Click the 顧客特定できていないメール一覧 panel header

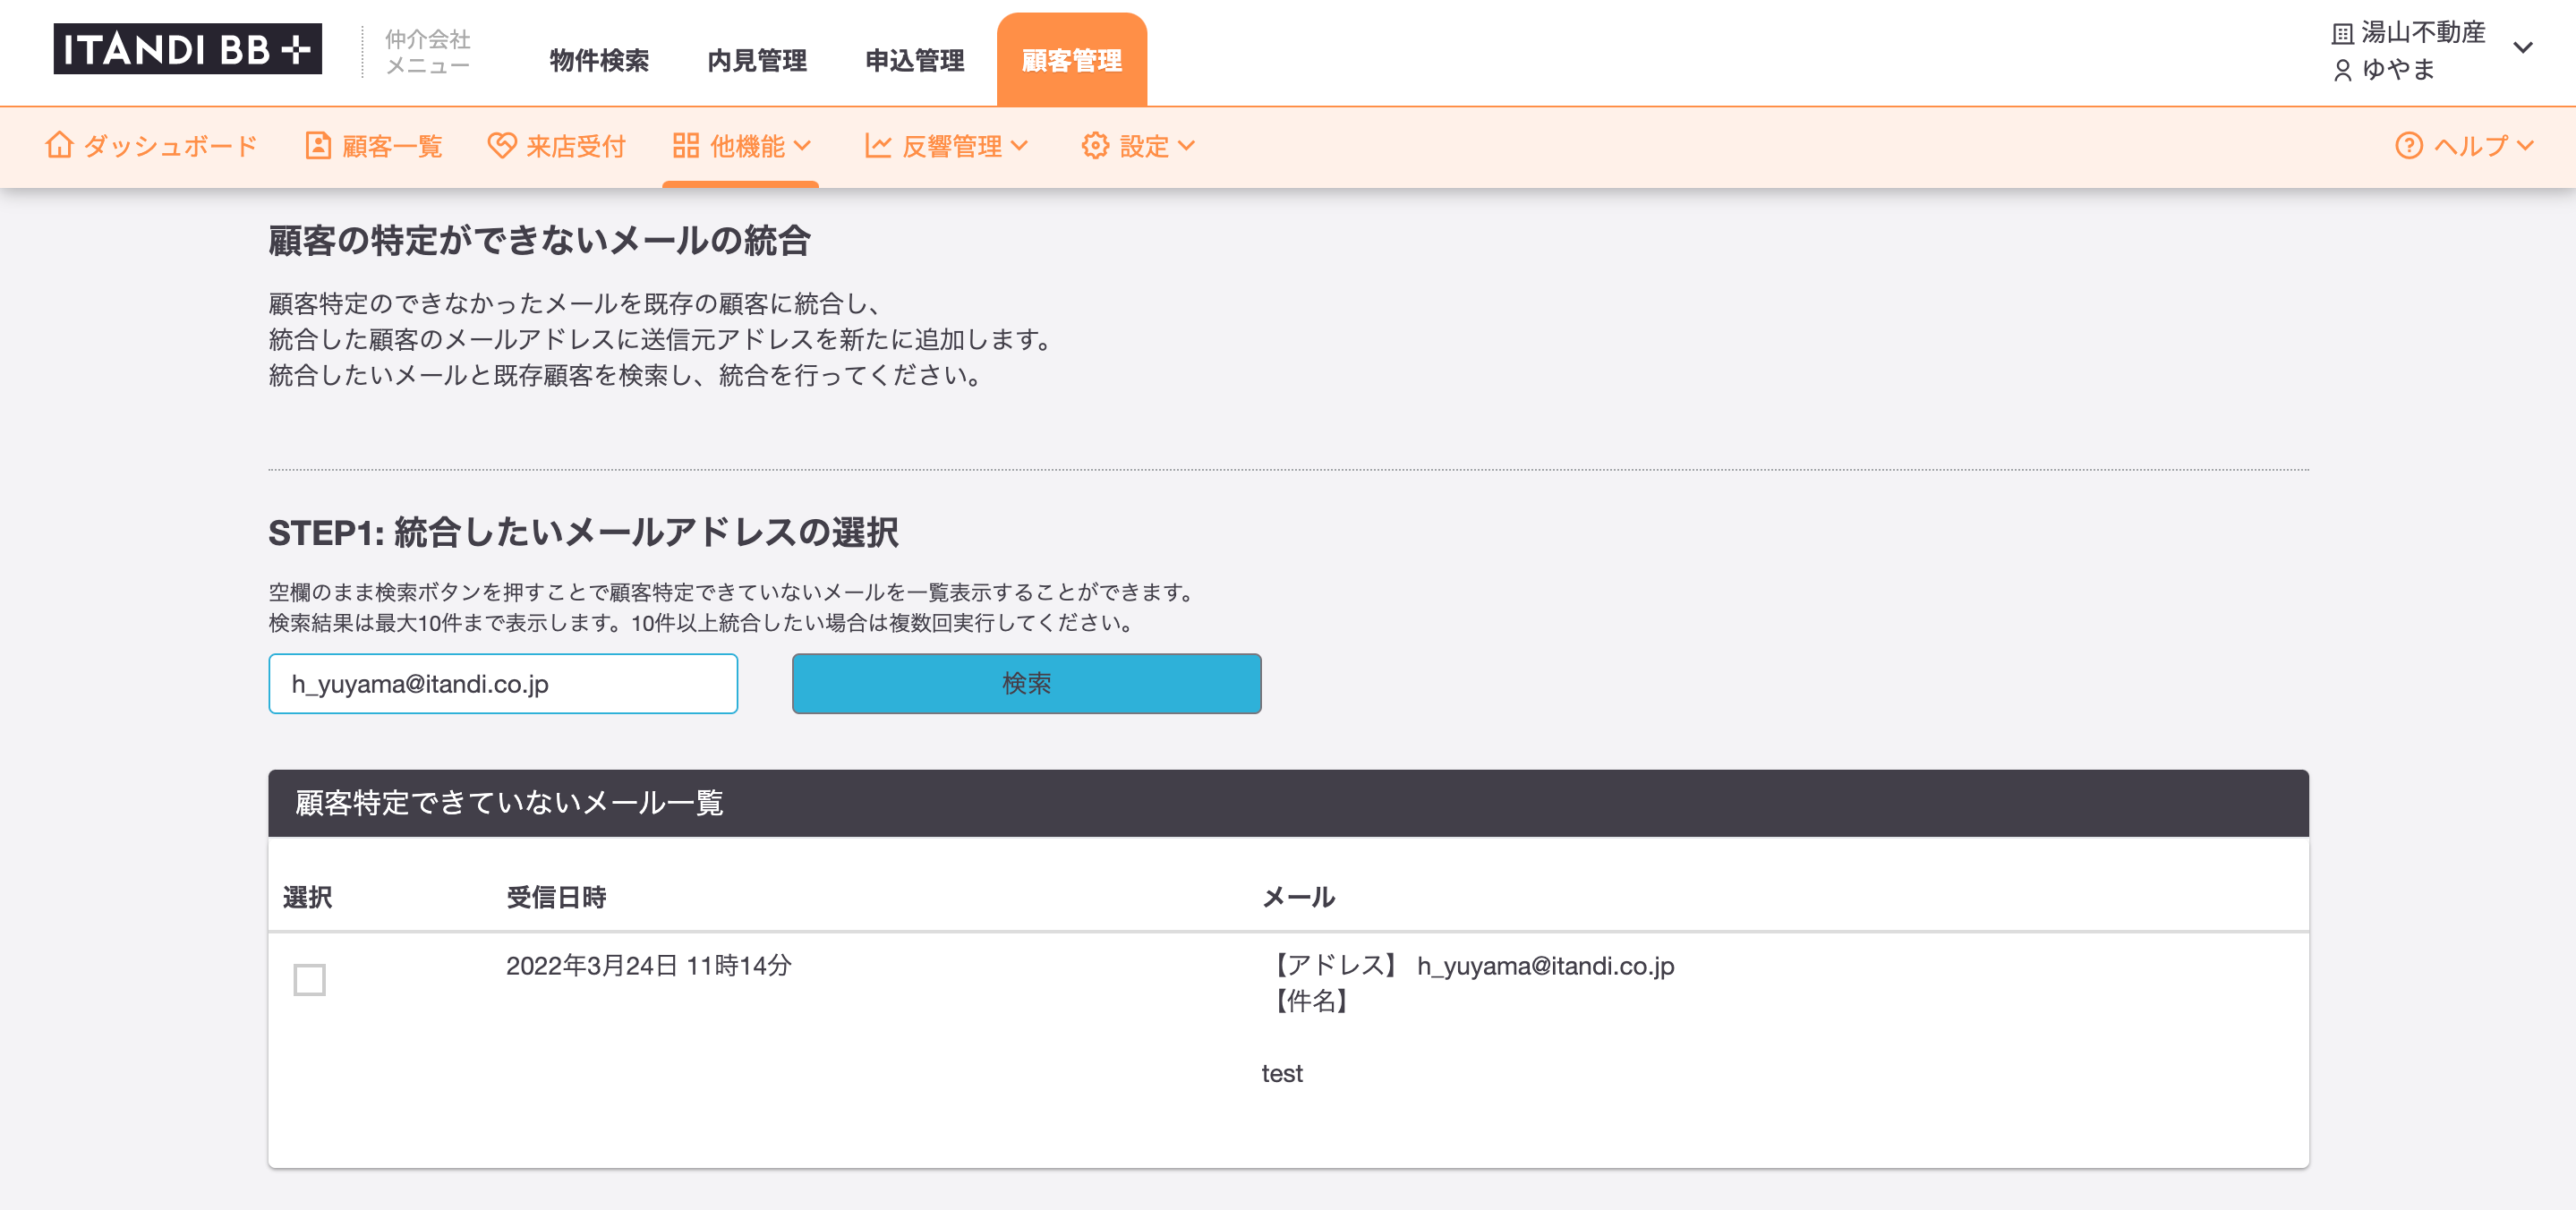click(x=1288, y=803)
